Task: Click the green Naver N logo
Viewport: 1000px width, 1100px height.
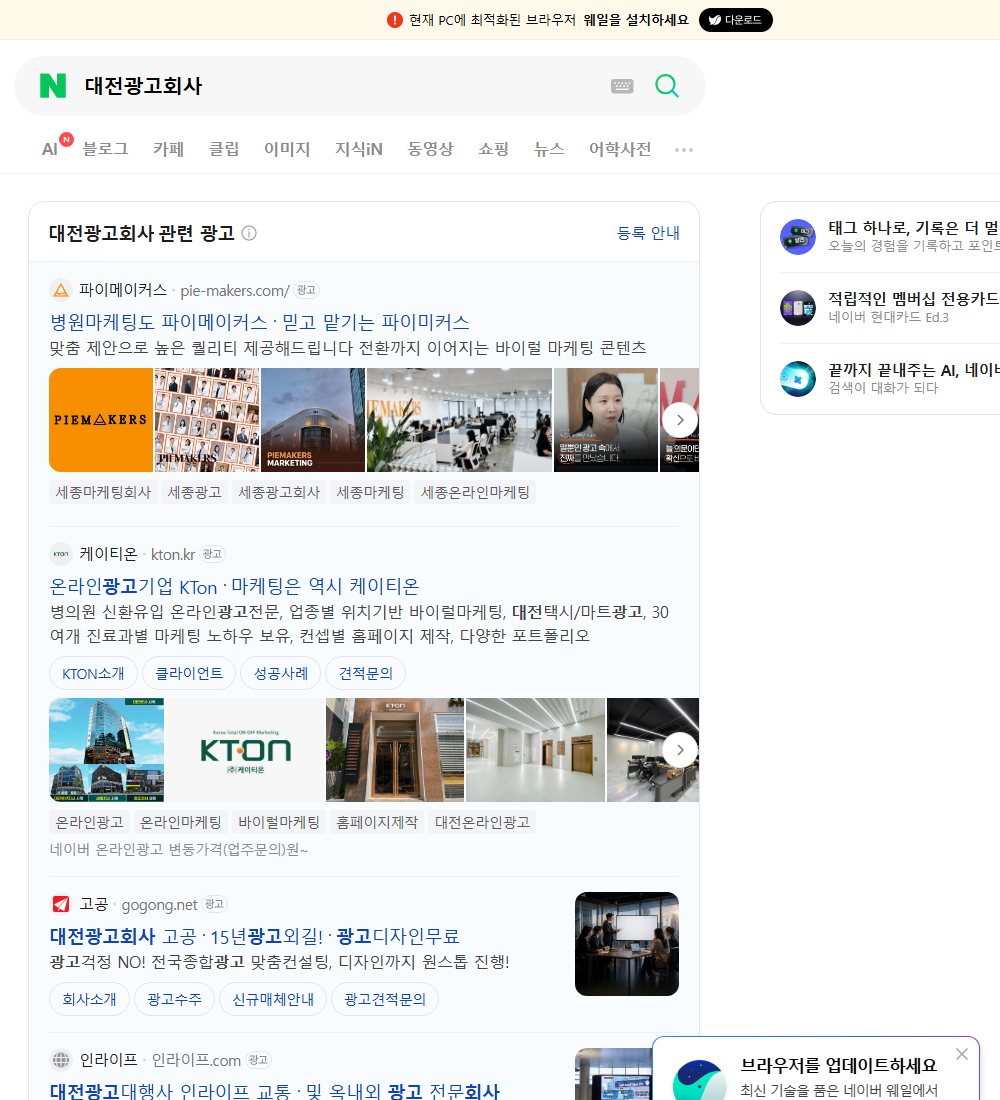Action: 53,86
